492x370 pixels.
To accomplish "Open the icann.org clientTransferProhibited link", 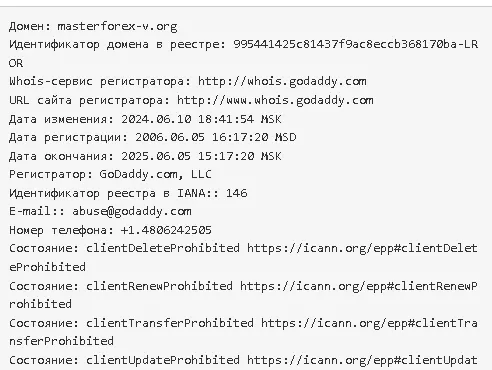I will [369, 323].
